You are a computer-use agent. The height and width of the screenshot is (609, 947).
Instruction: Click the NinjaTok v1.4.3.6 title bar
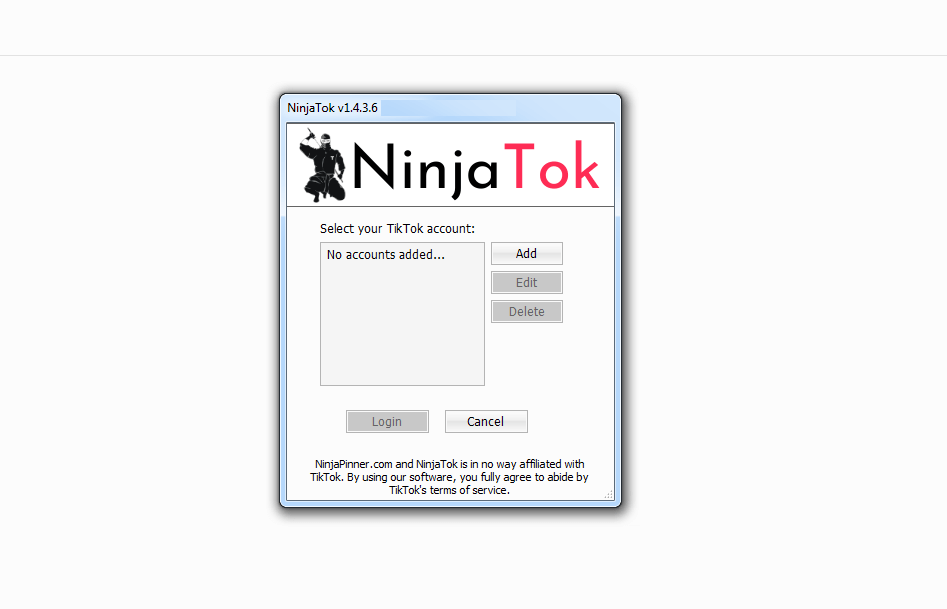click(x=332, y=107)
